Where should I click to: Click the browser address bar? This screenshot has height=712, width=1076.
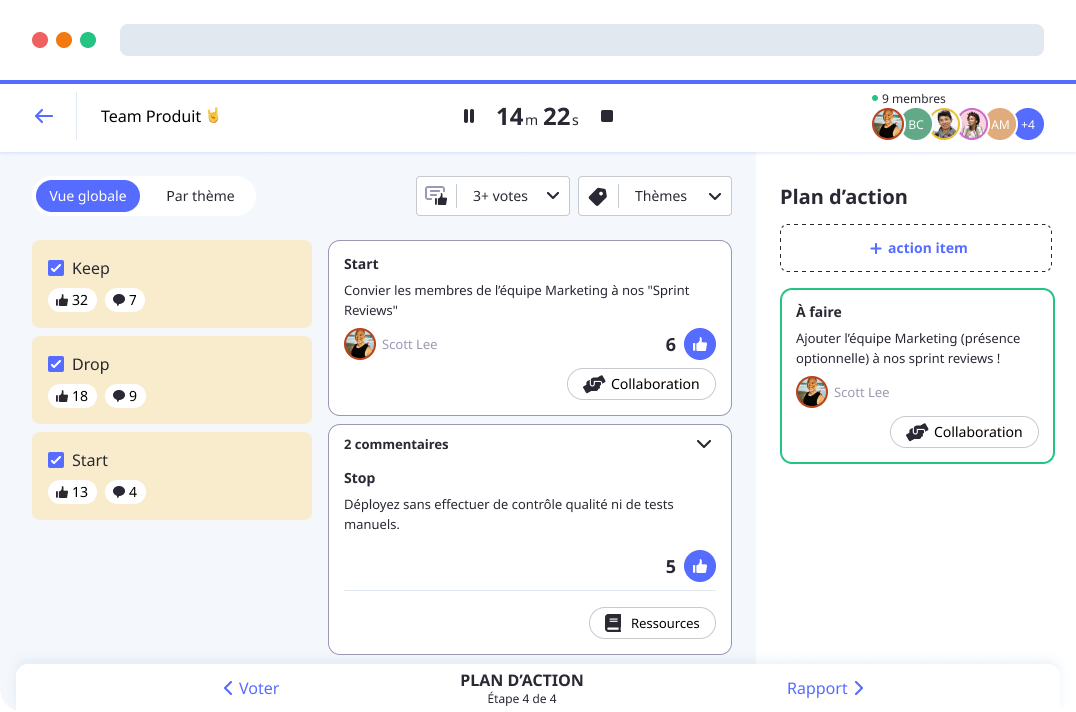(x=582, y=40)
